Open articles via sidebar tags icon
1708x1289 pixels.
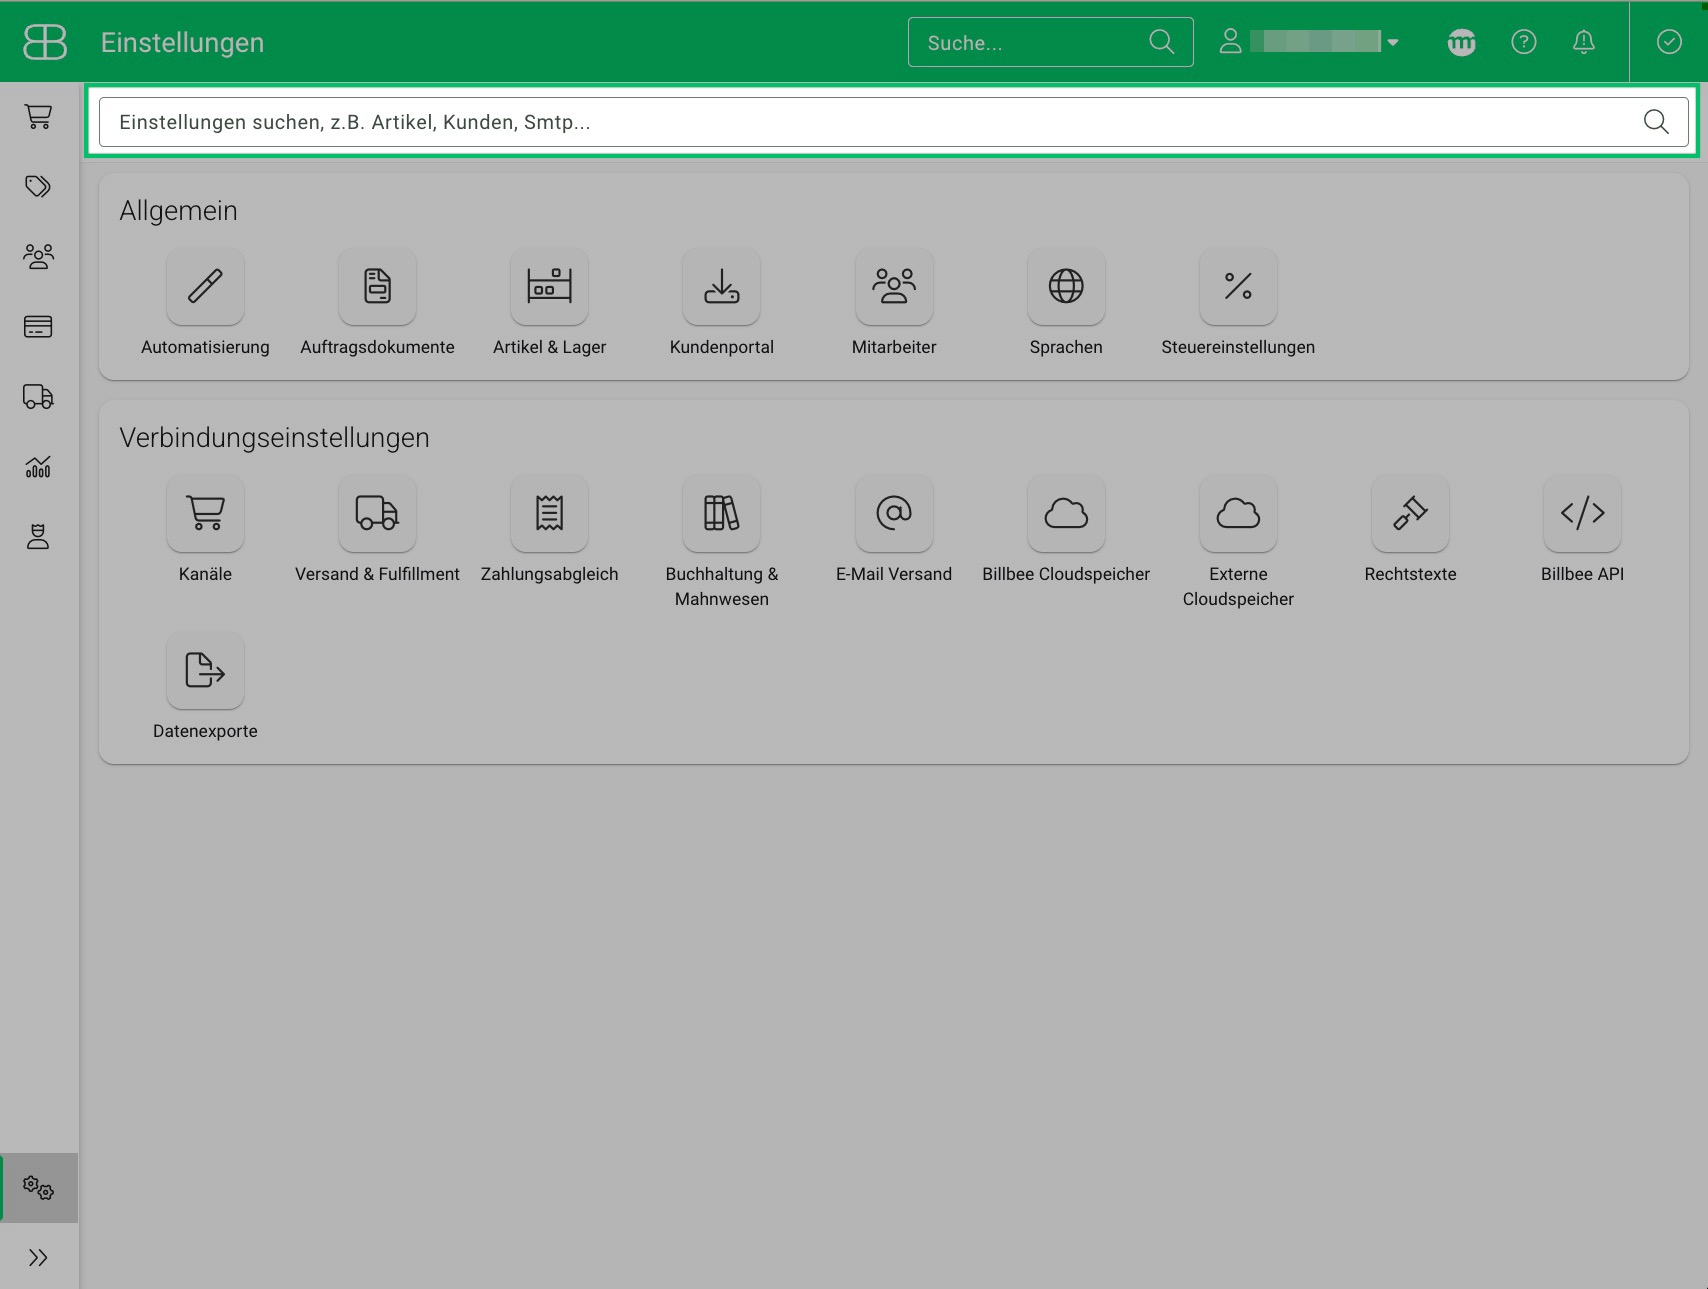click(38, 187)
